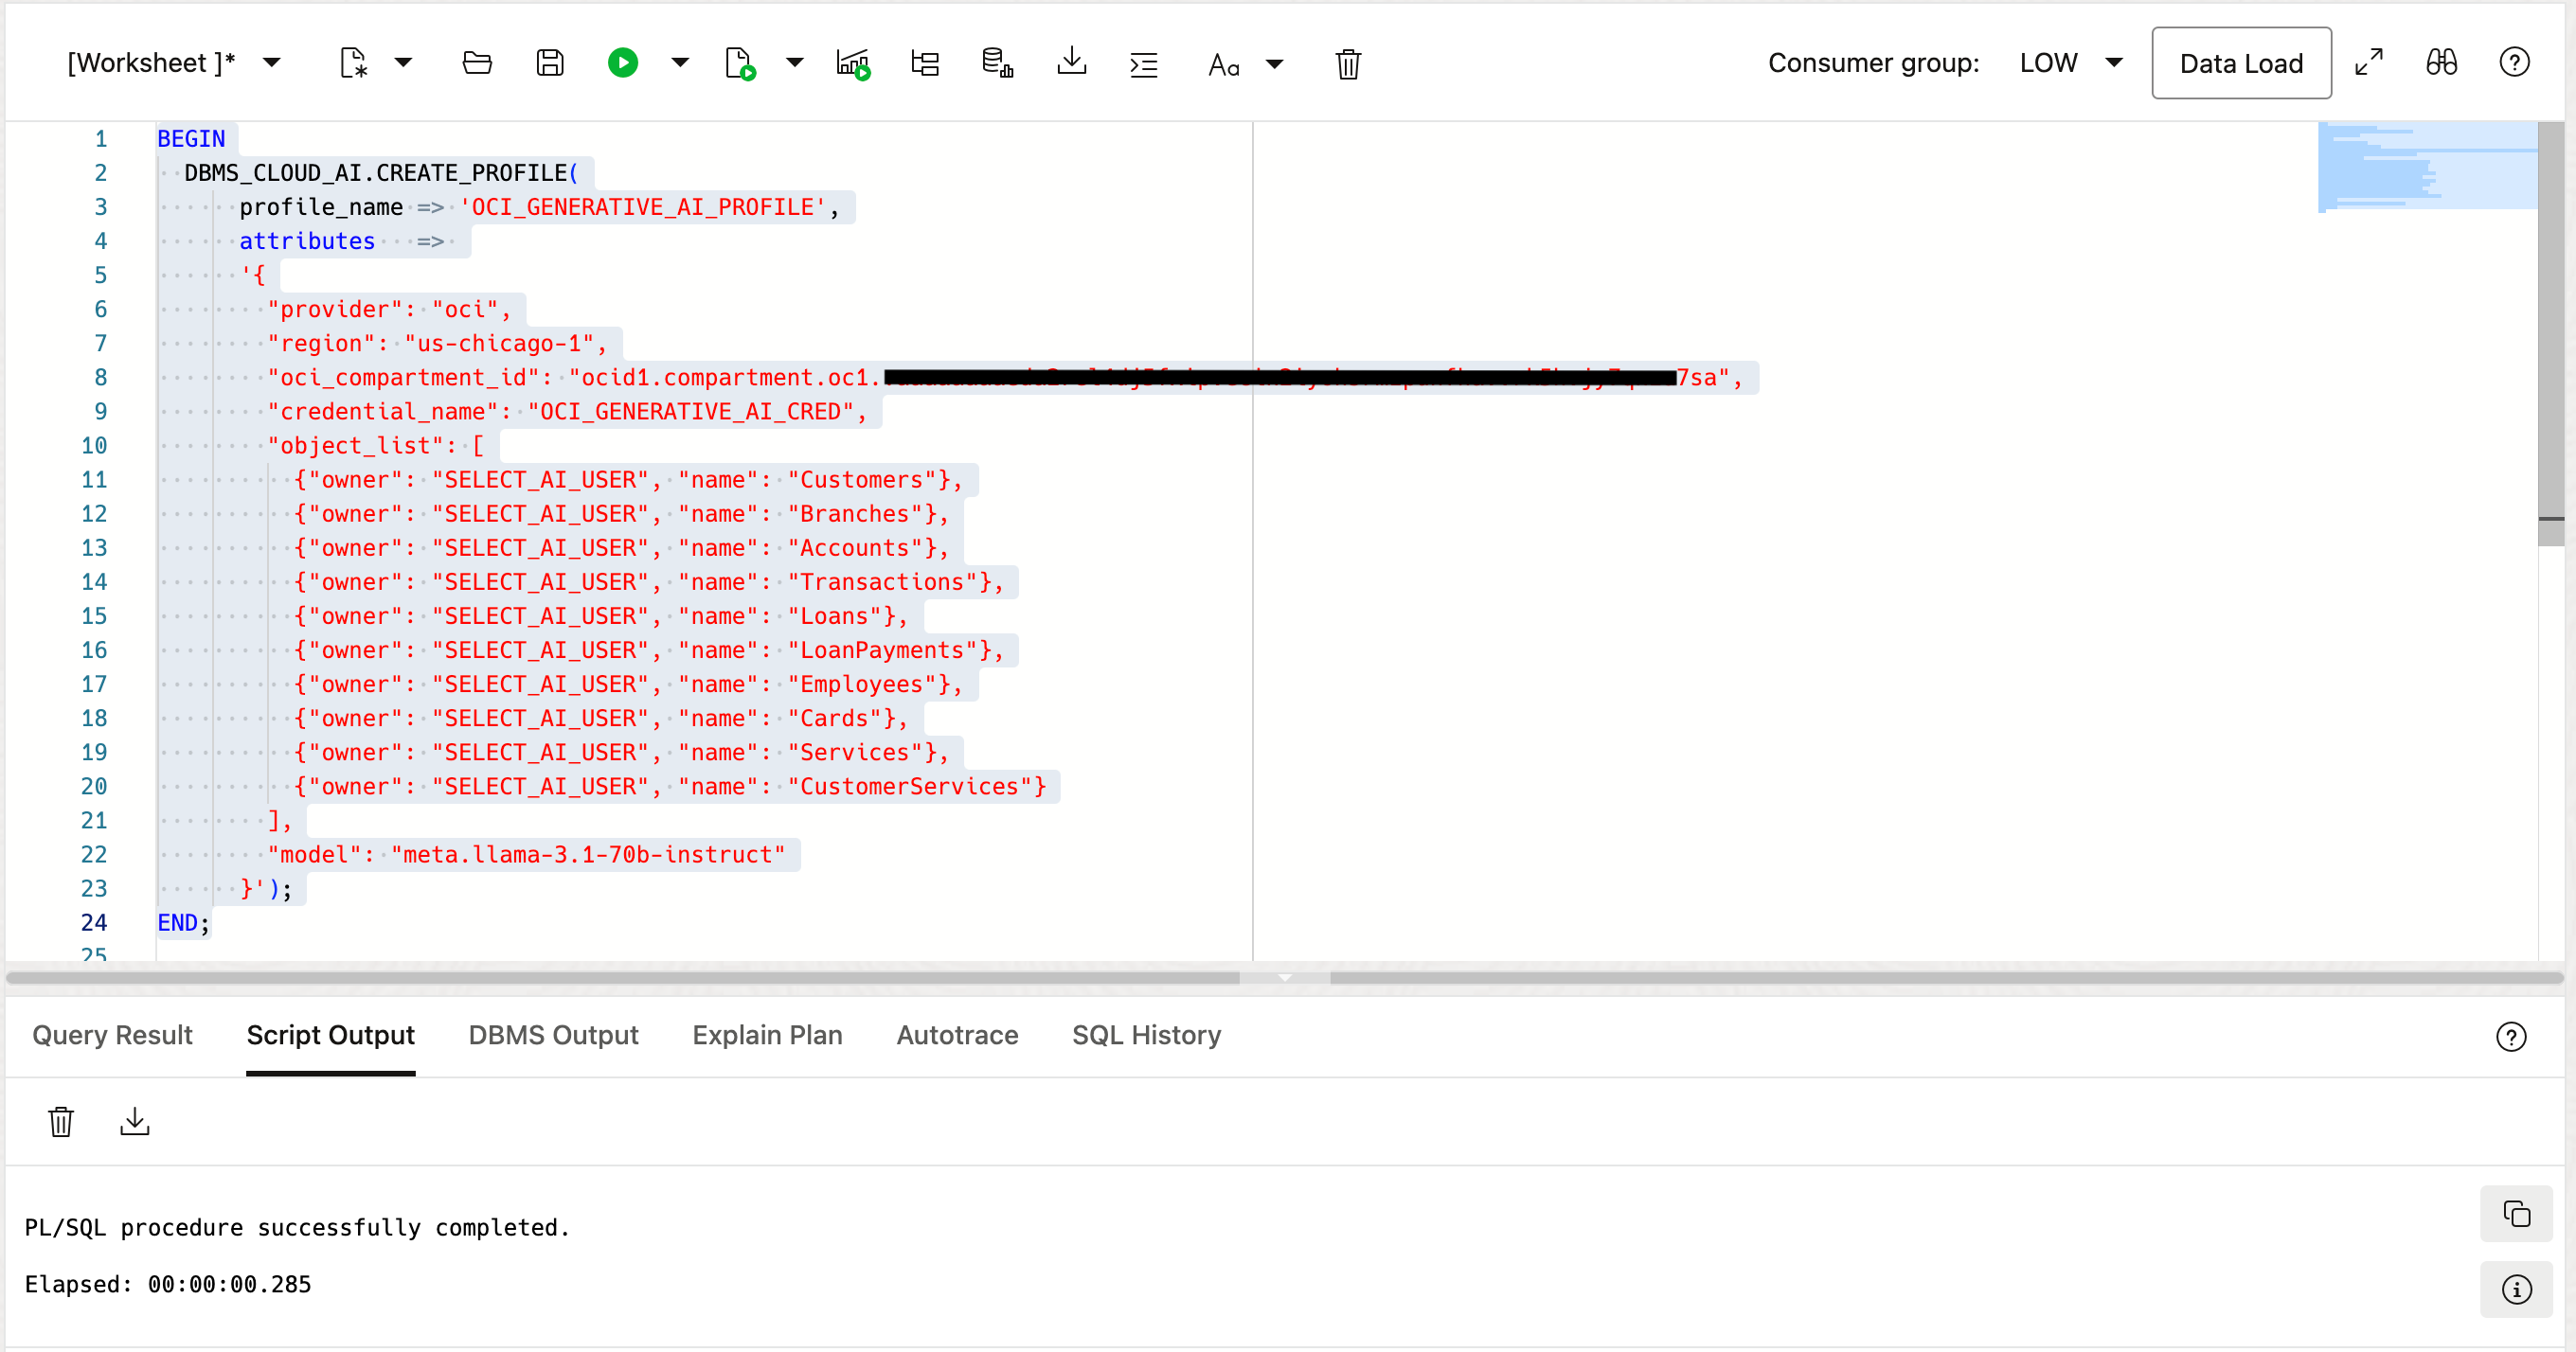This screenshot has width=2576, height=1352.
Task: Clear the worksheet with the trash icon
Action: (1347, 64)
